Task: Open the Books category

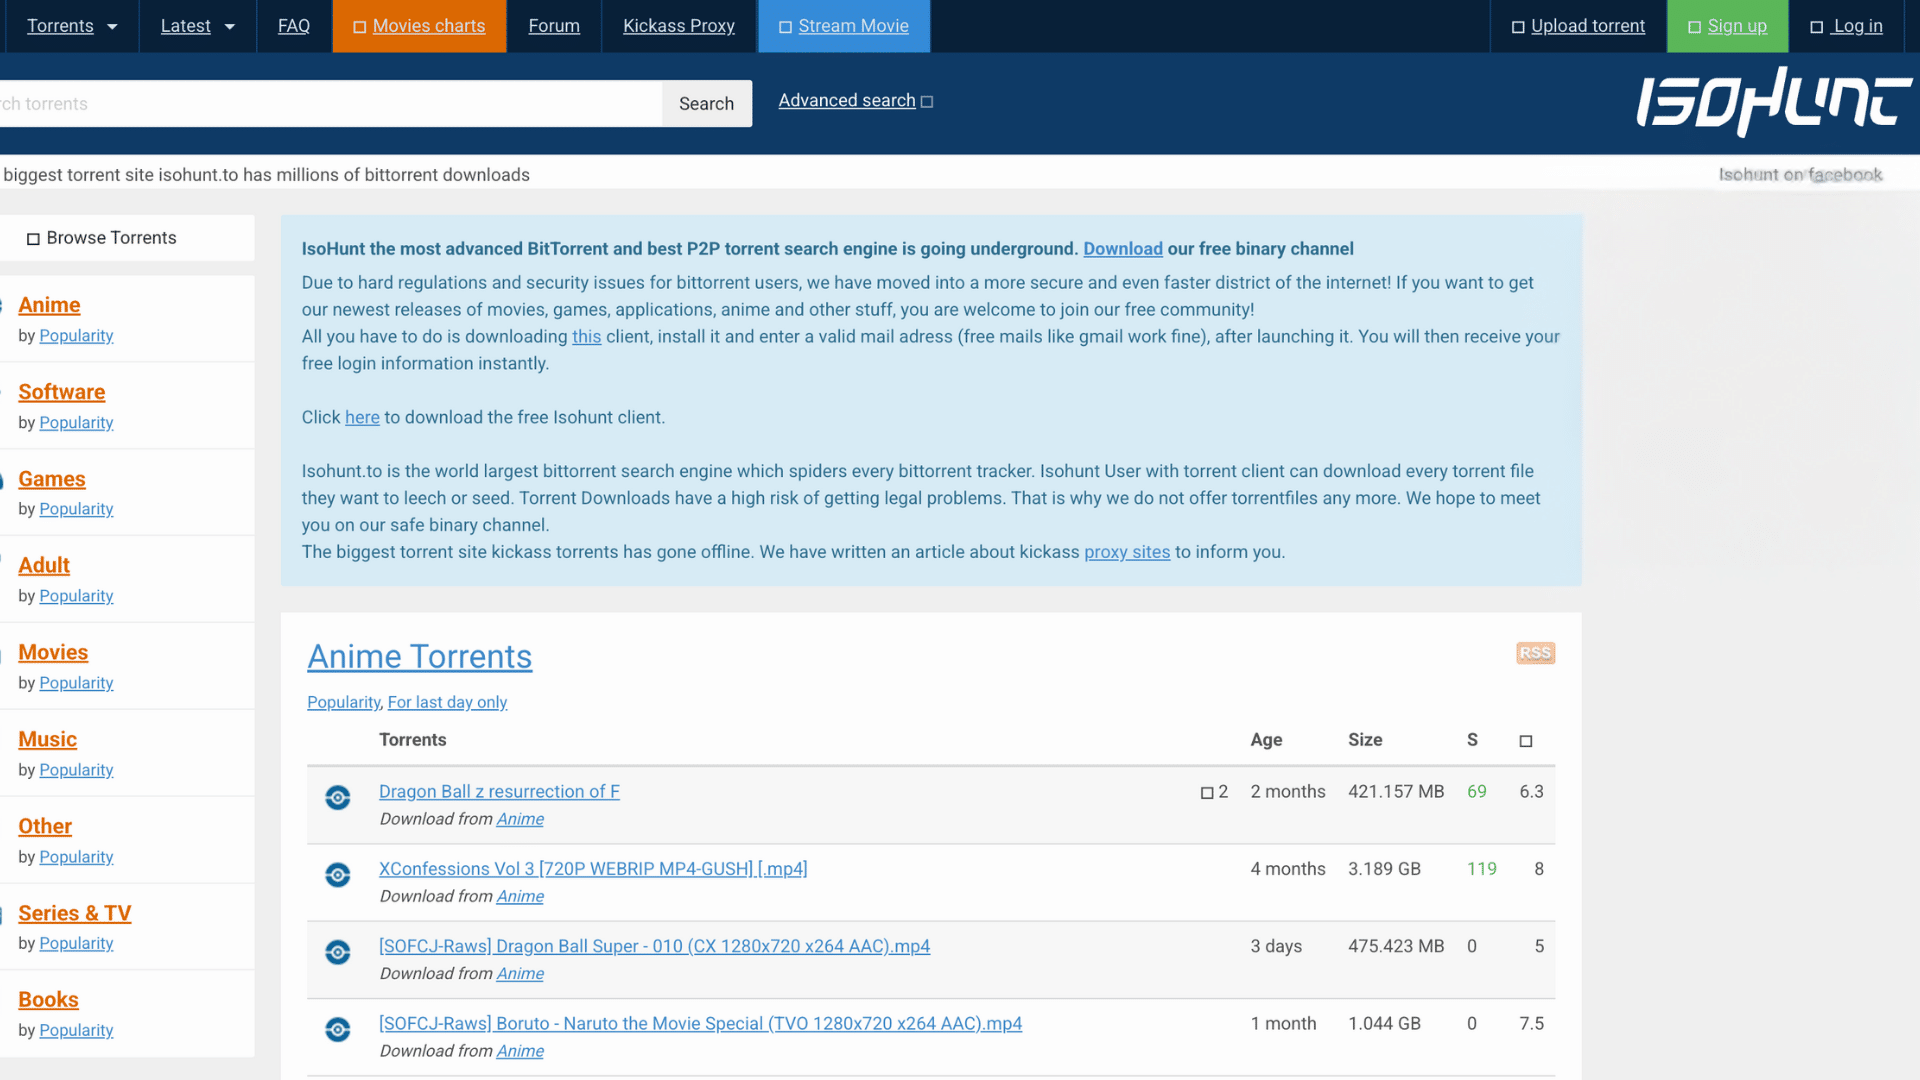Action: [48, 999]
